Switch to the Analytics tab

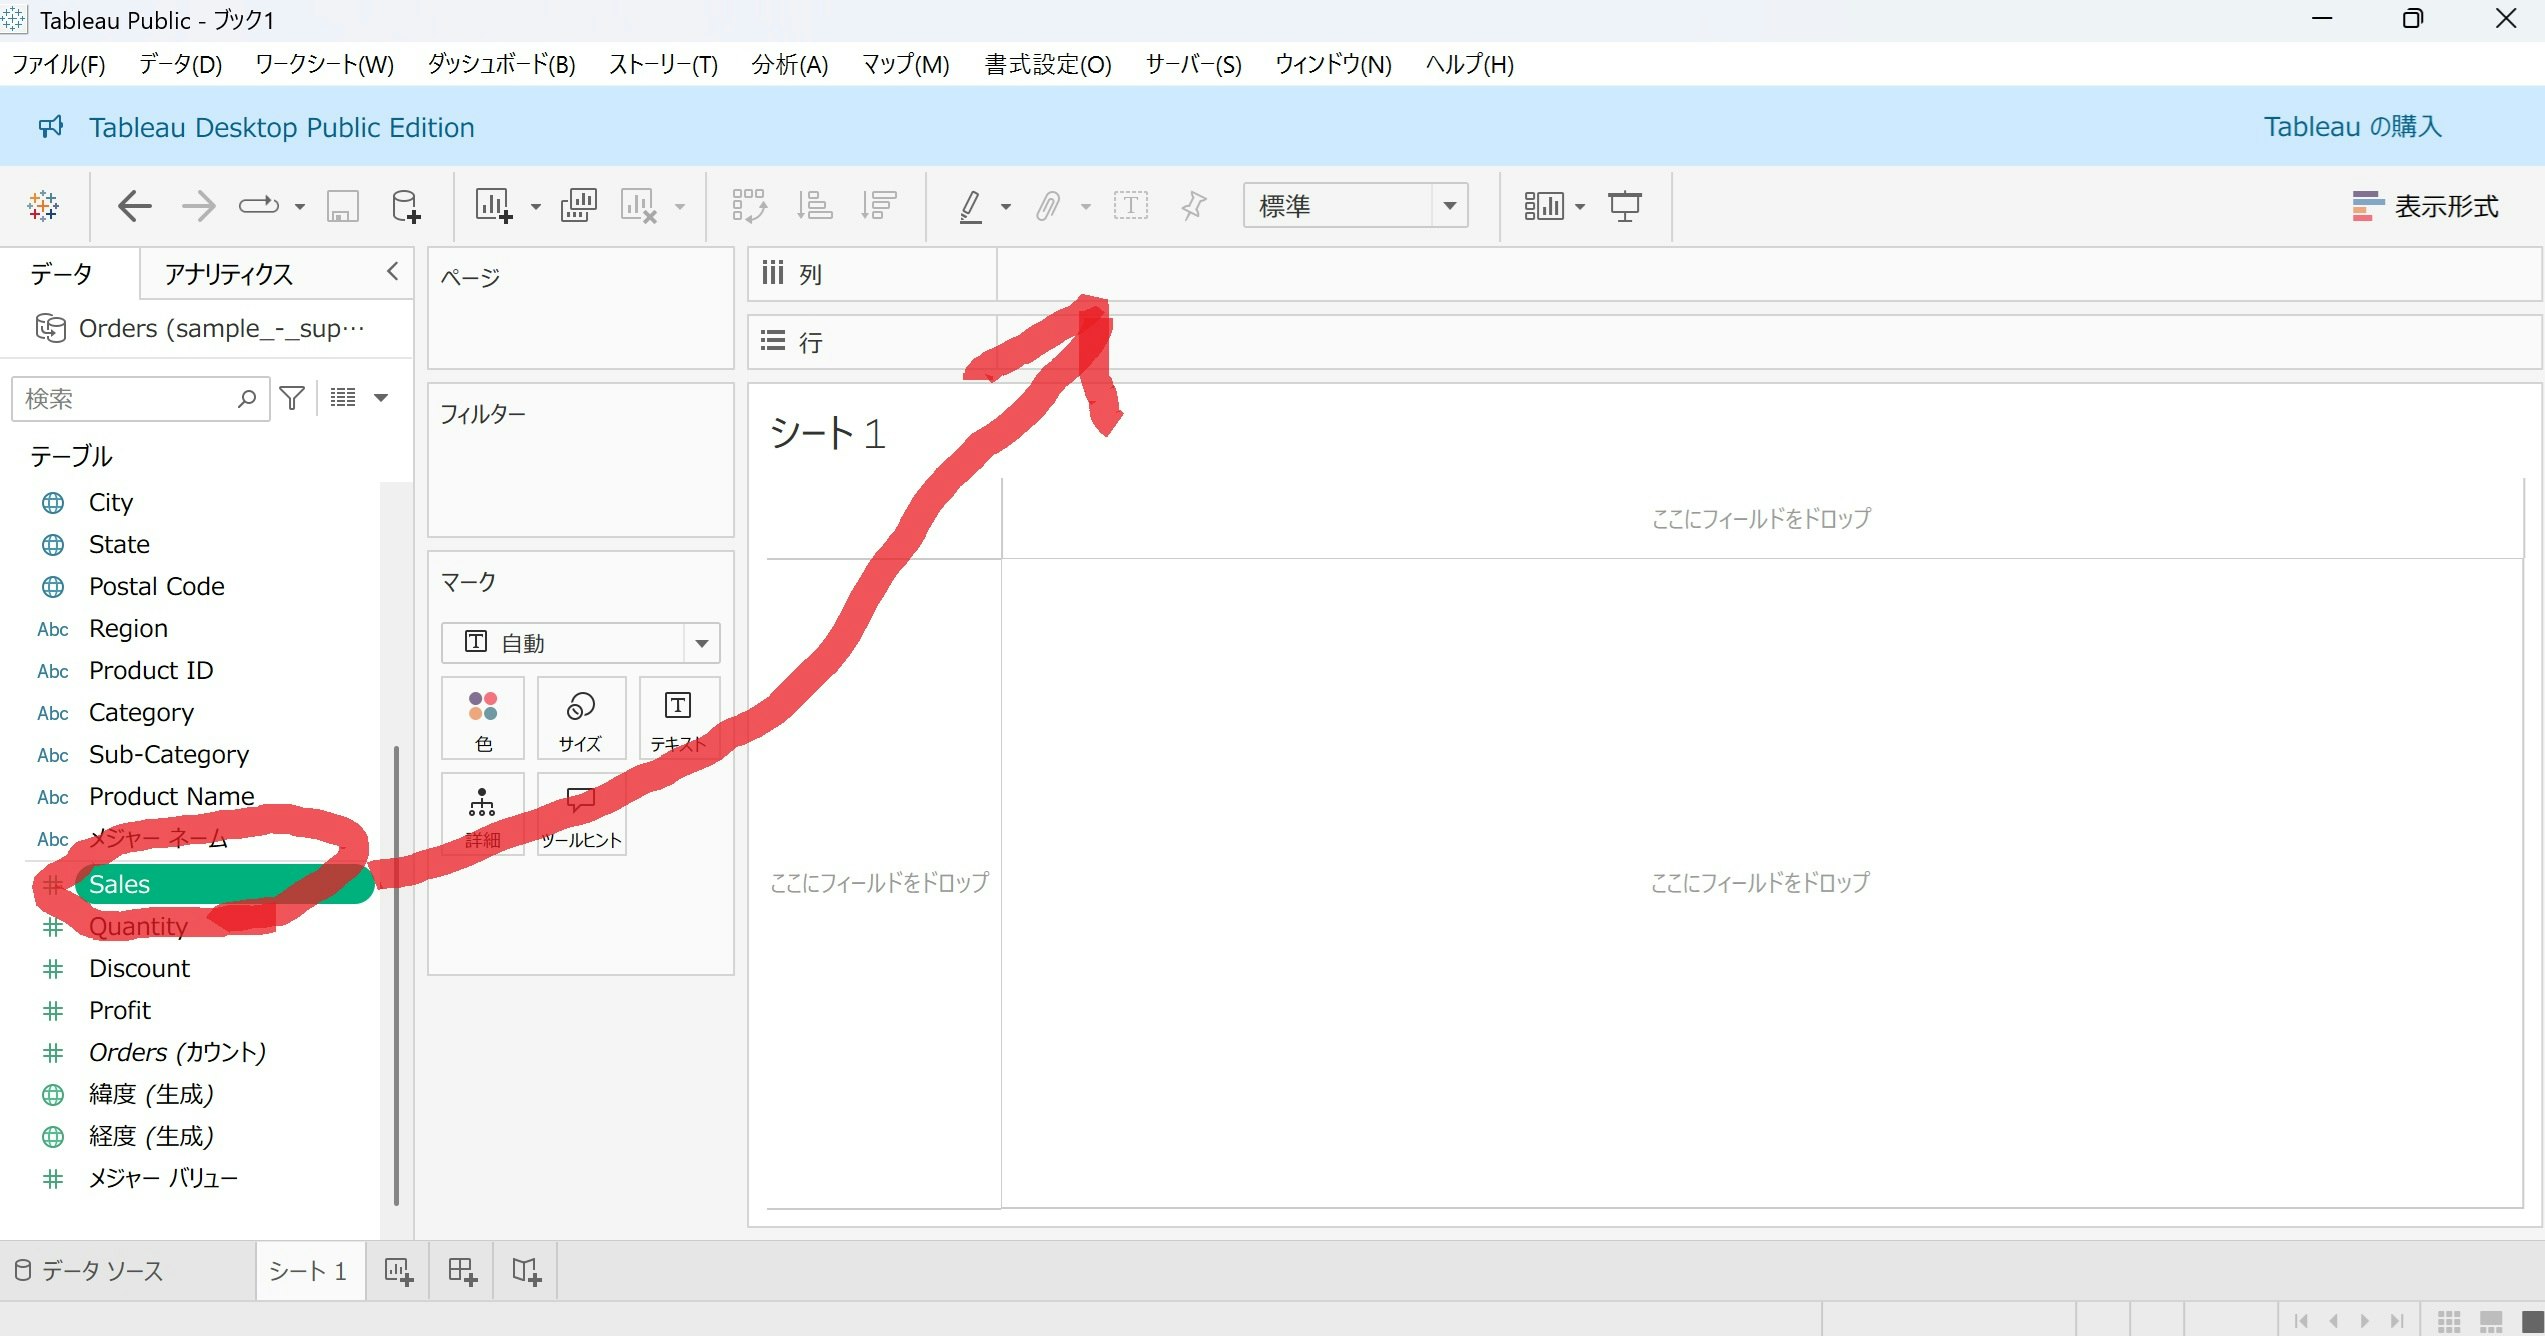click(x=229, y=274)
